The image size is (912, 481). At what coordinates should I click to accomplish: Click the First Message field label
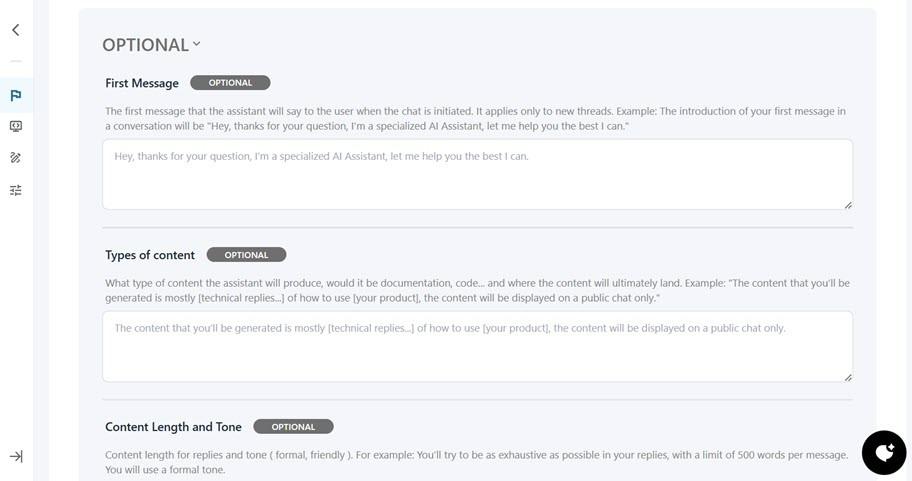(142, 83)
